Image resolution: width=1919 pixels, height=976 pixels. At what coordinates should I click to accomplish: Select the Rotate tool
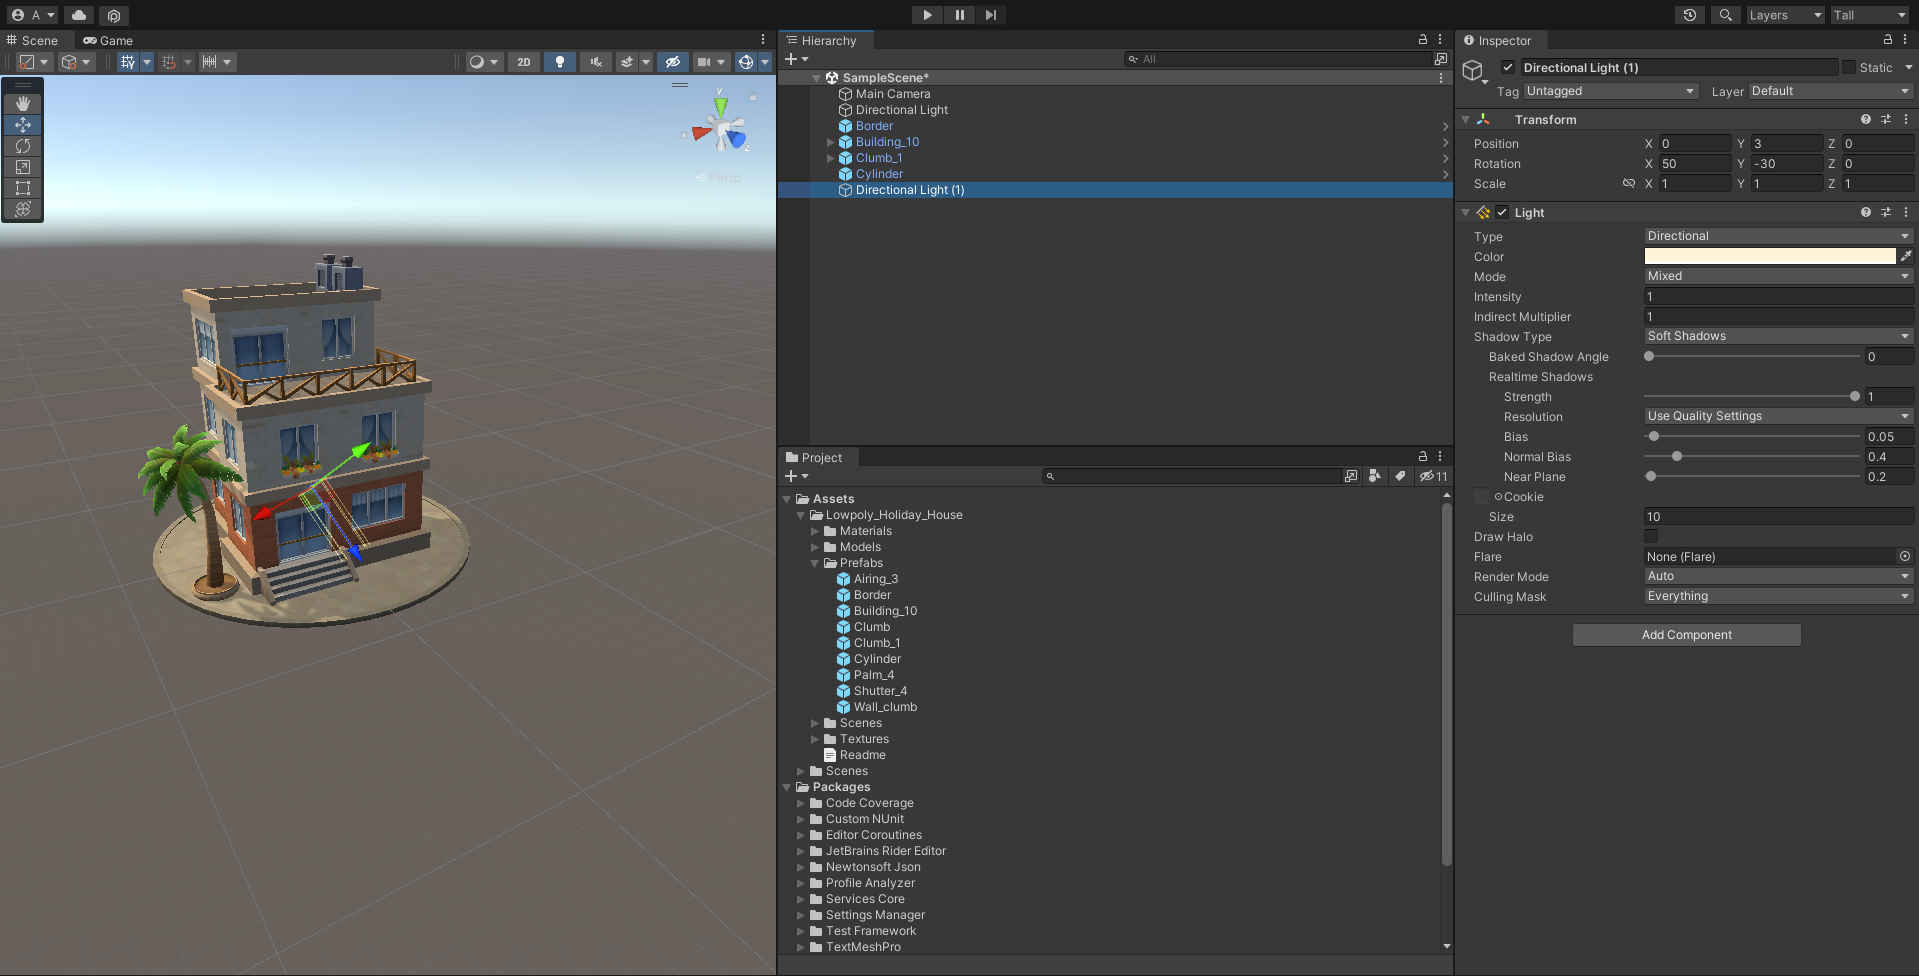coord(23,146)
